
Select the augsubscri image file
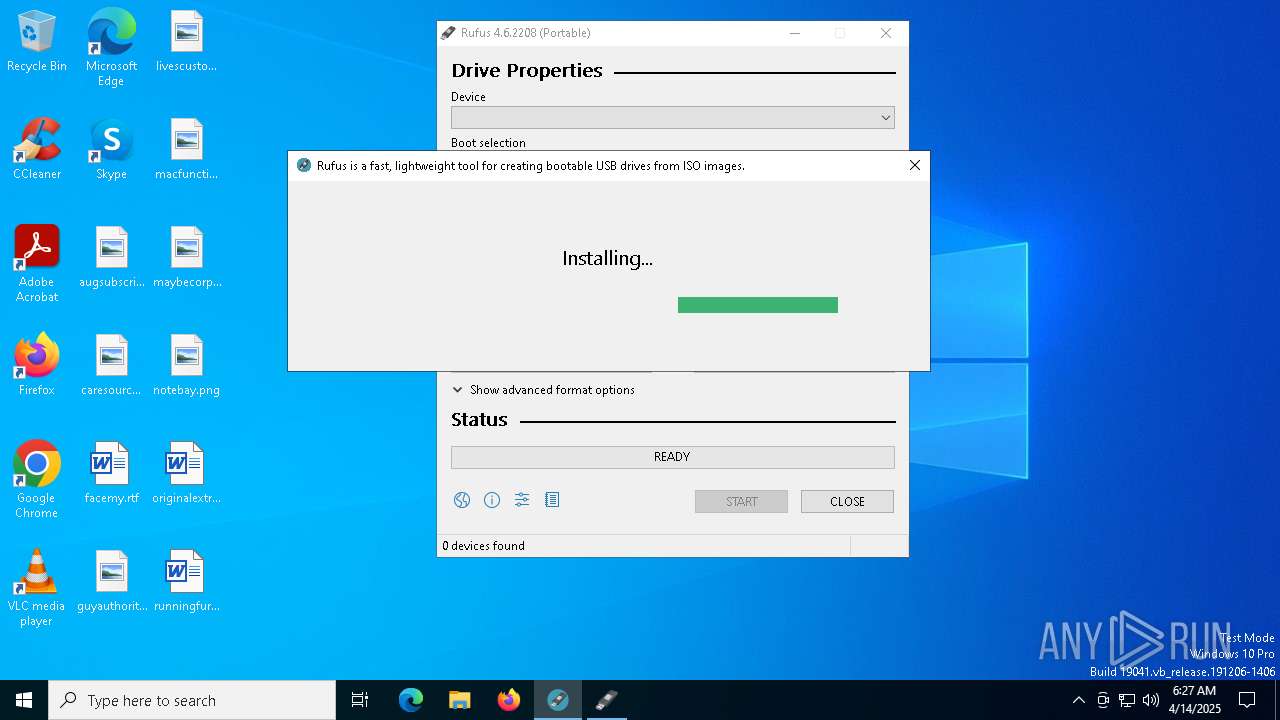click(x=112, y=258)
